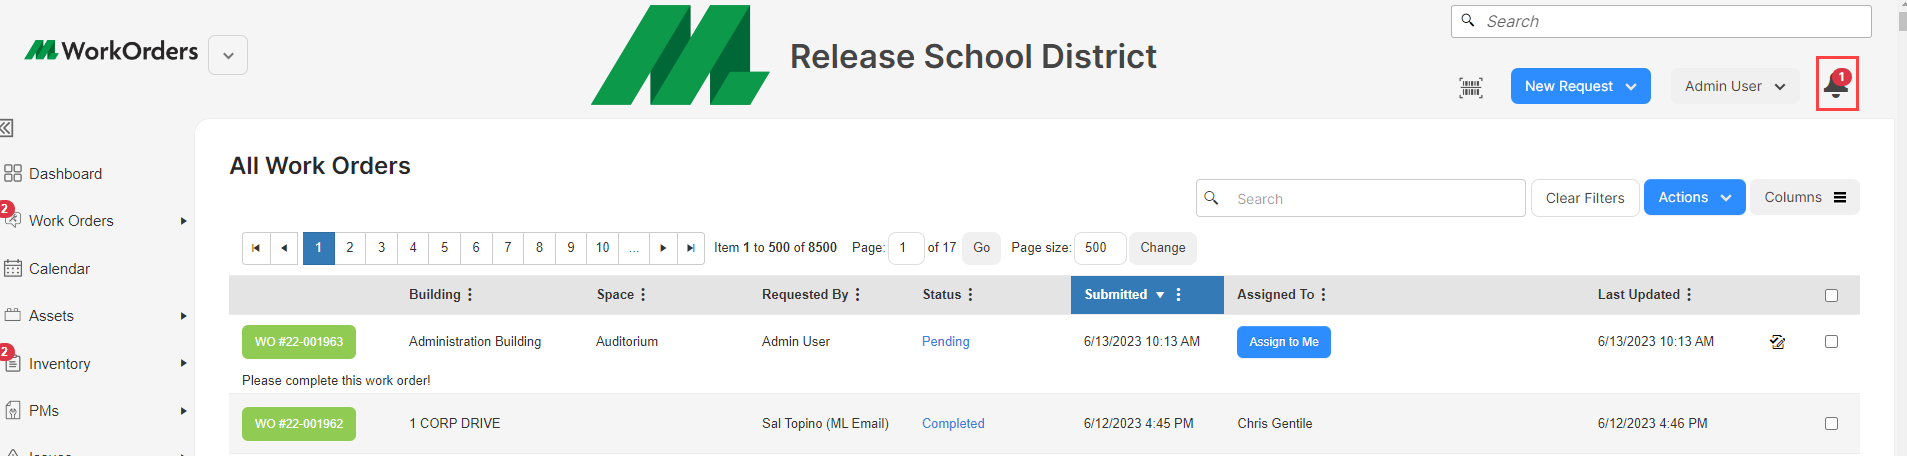Click the work orders table search field
The height and width of the screenshot is (456, 1907).
pos(1360,198)
